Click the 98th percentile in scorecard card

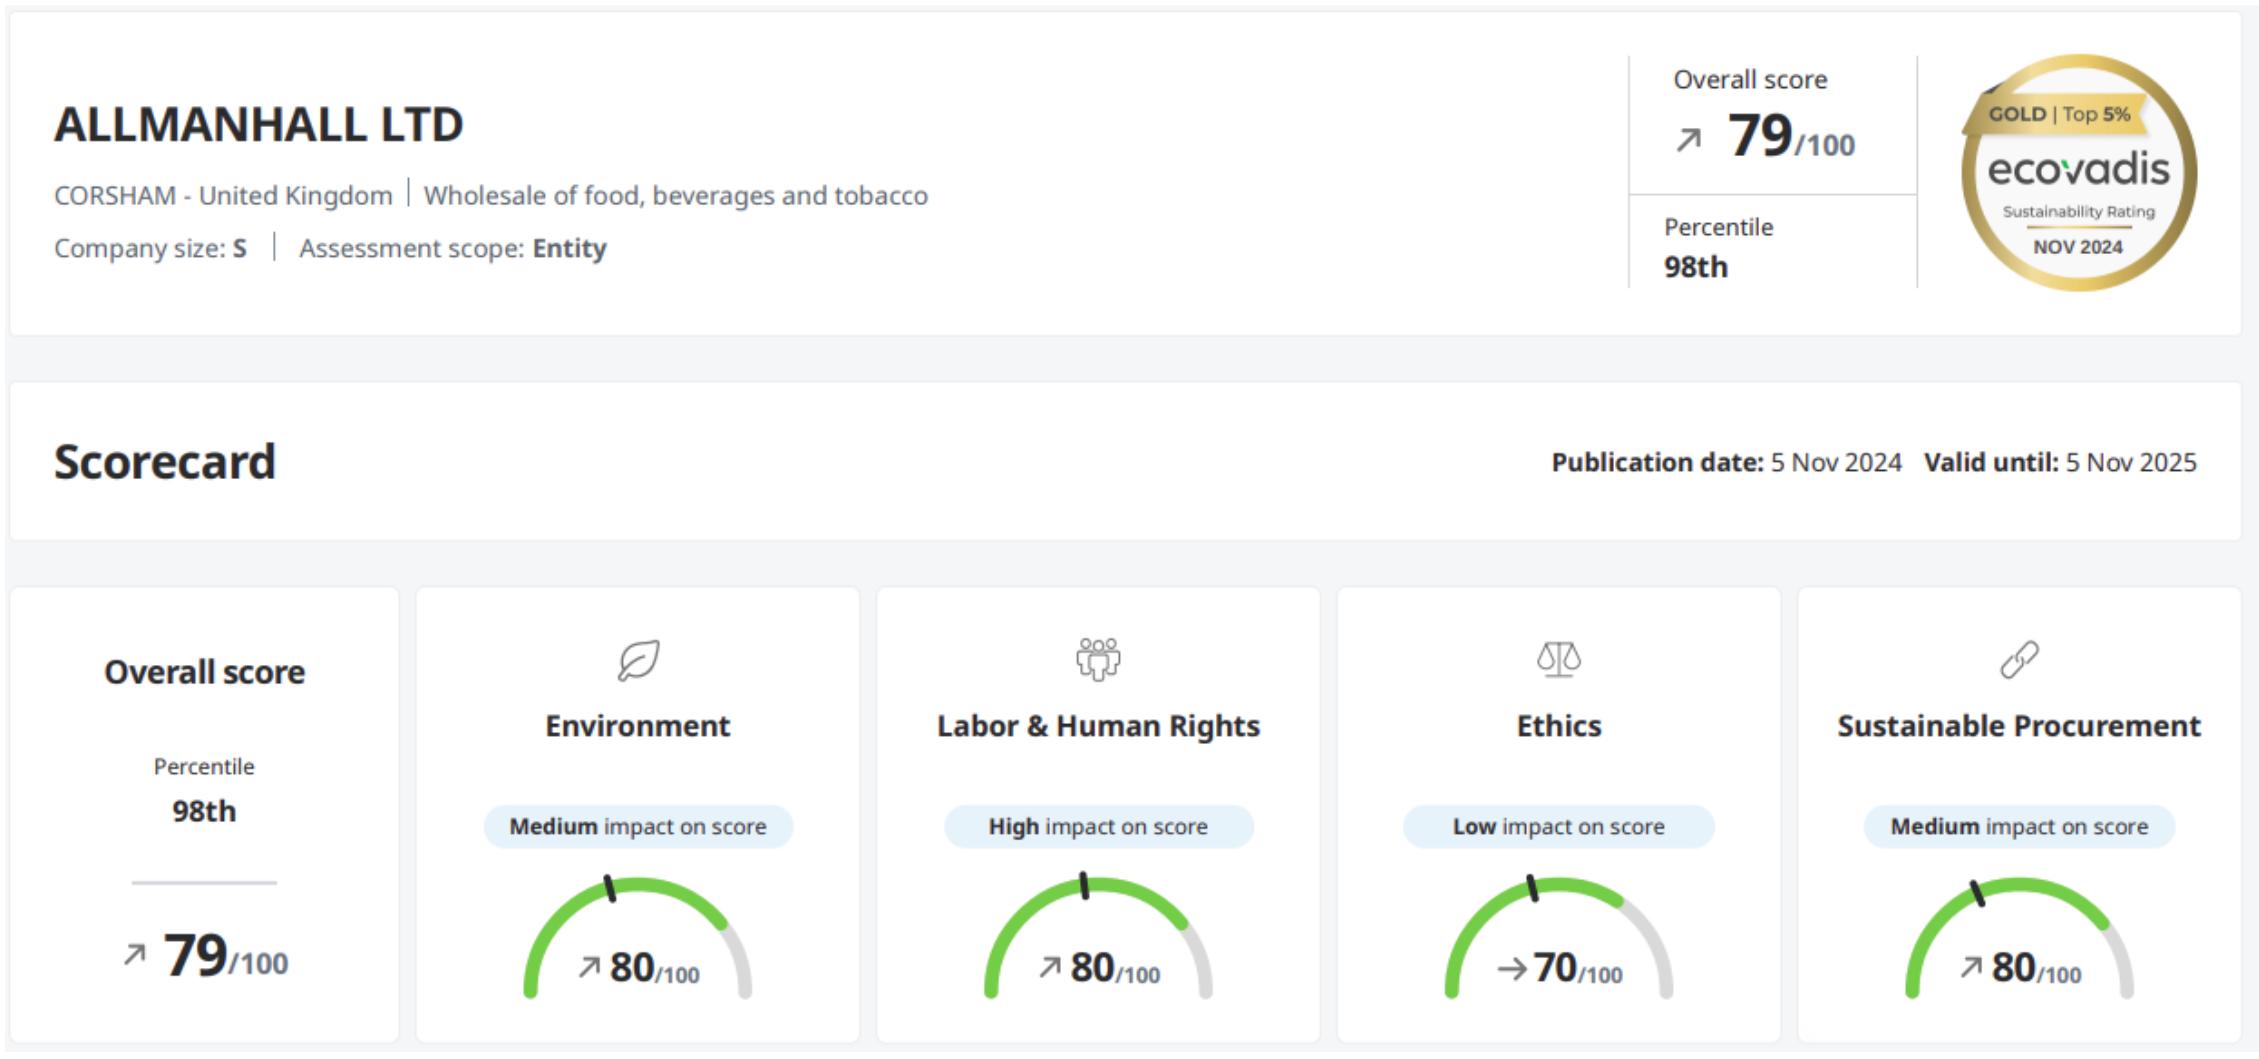coord(204,811)
